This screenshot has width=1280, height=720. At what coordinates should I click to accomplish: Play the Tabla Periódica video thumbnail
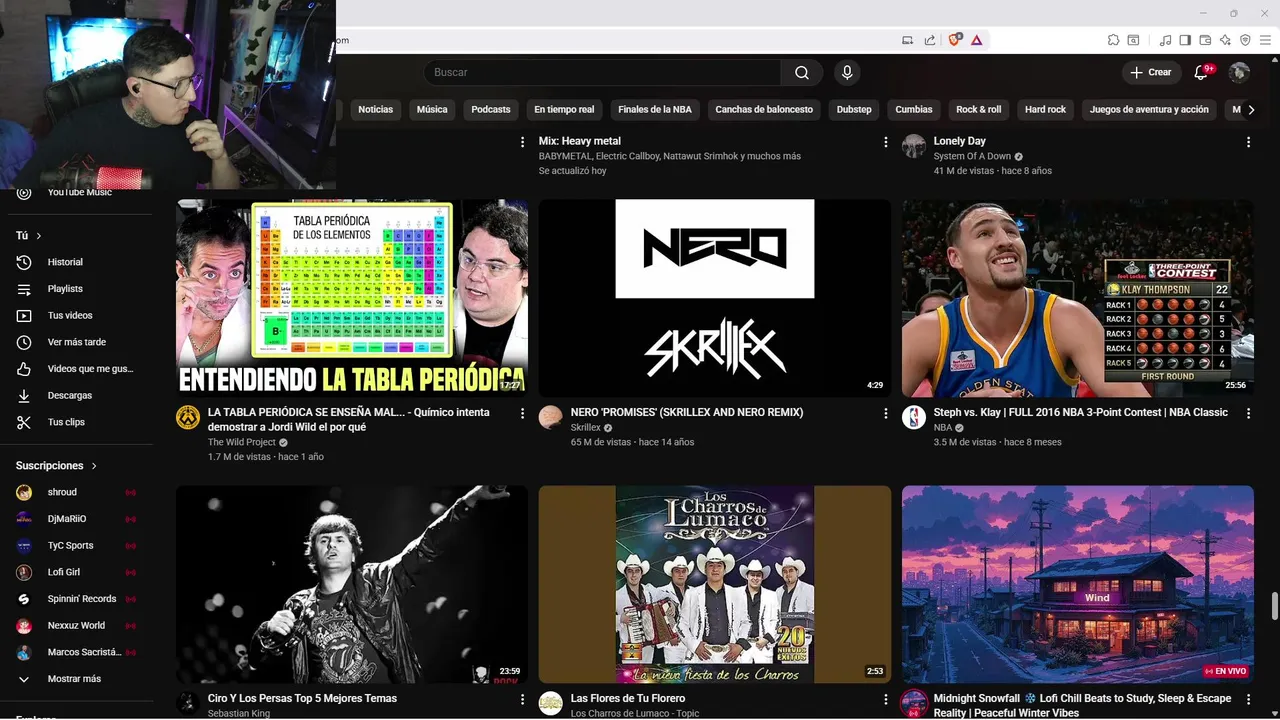[x=352, y=298]
